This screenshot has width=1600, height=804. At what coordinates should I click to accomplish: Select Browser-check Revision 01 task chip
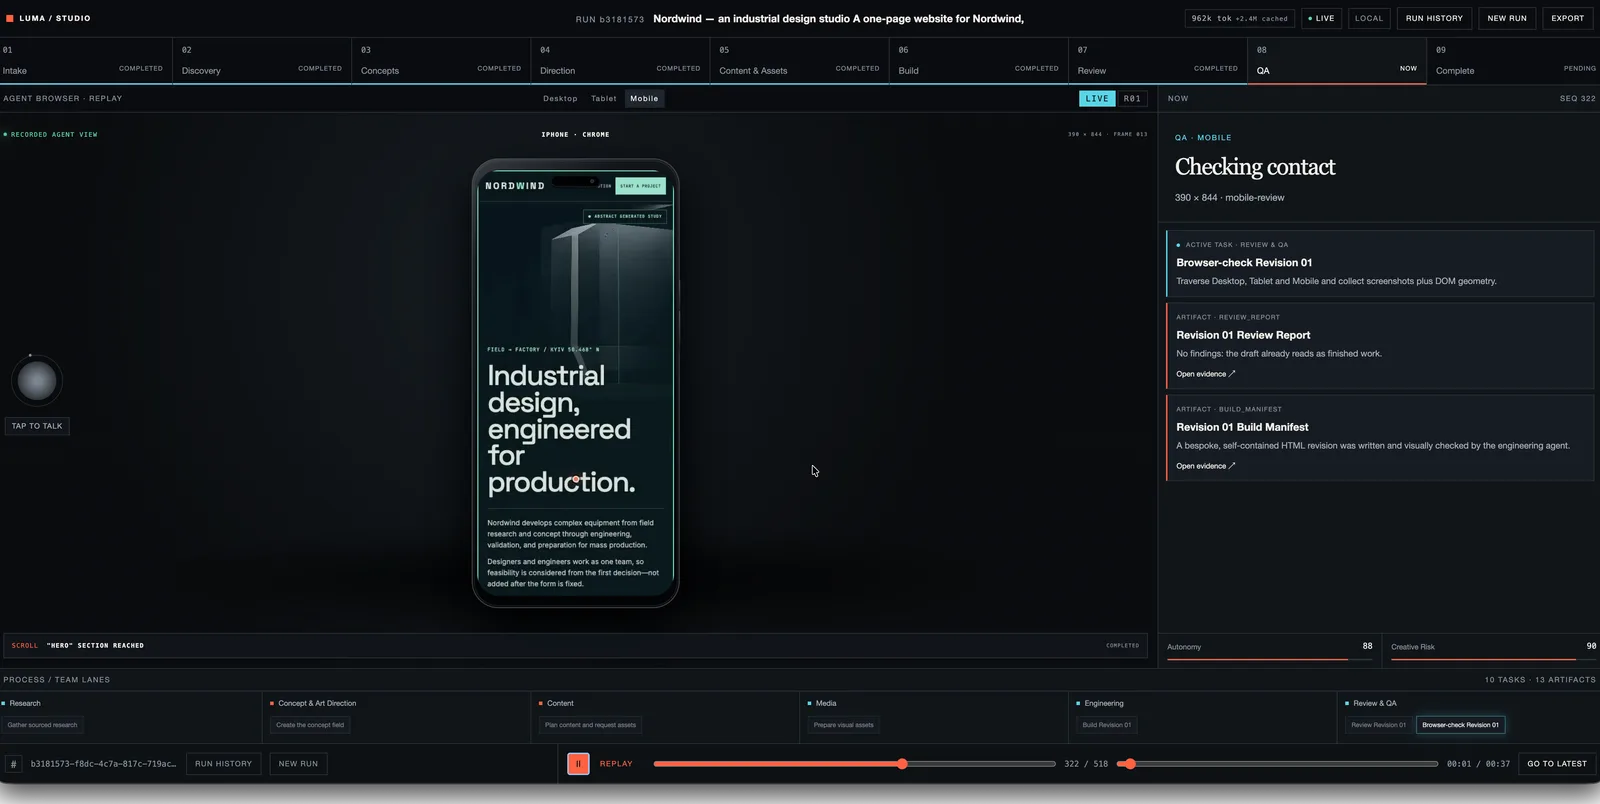[x=1460, y=725]
